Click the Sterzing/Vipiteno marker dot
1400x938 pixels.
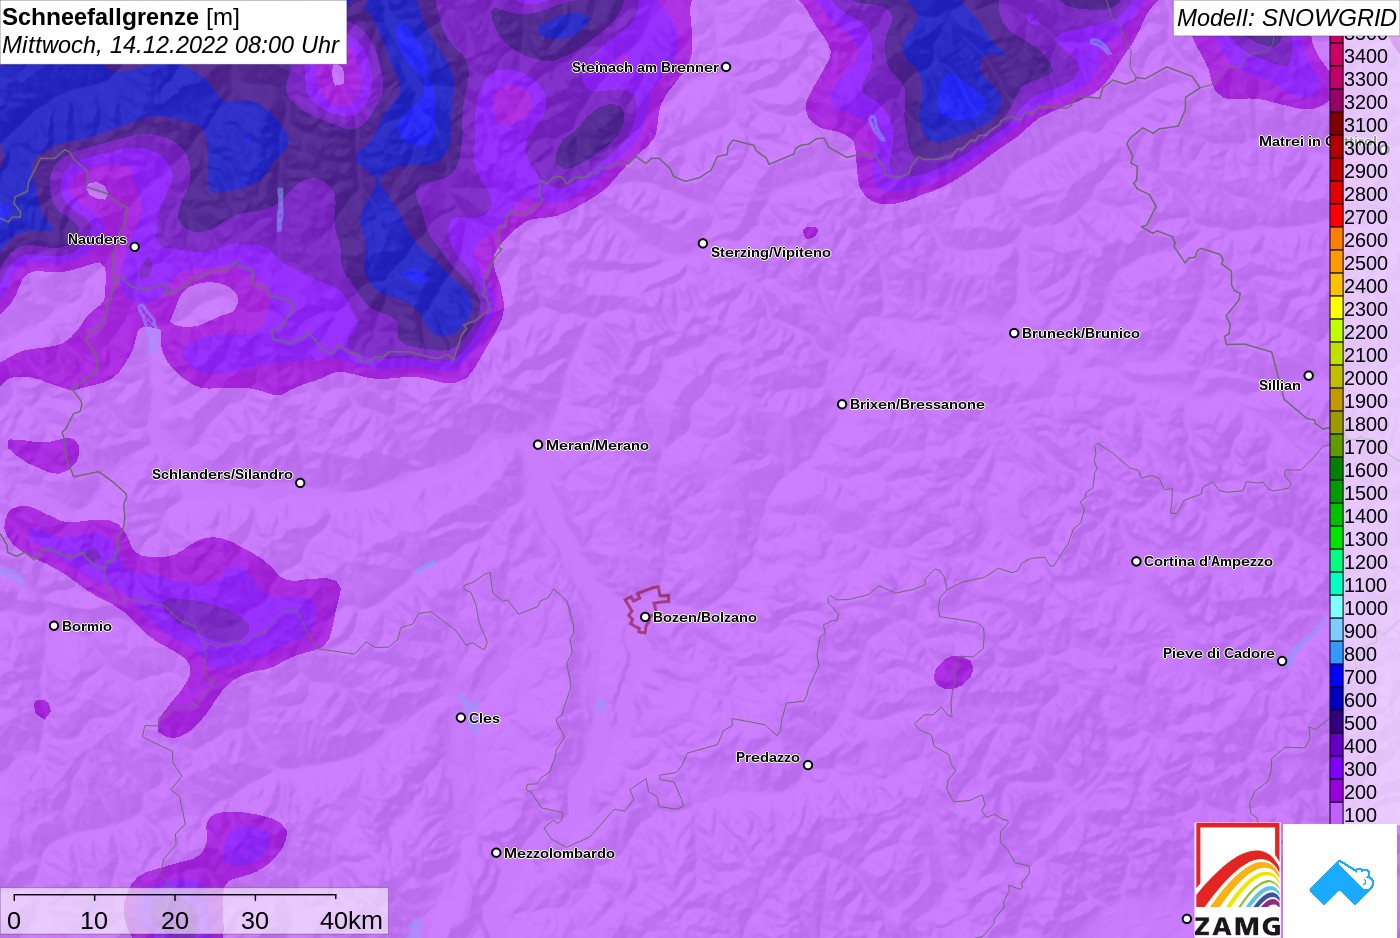click(703, 243)
